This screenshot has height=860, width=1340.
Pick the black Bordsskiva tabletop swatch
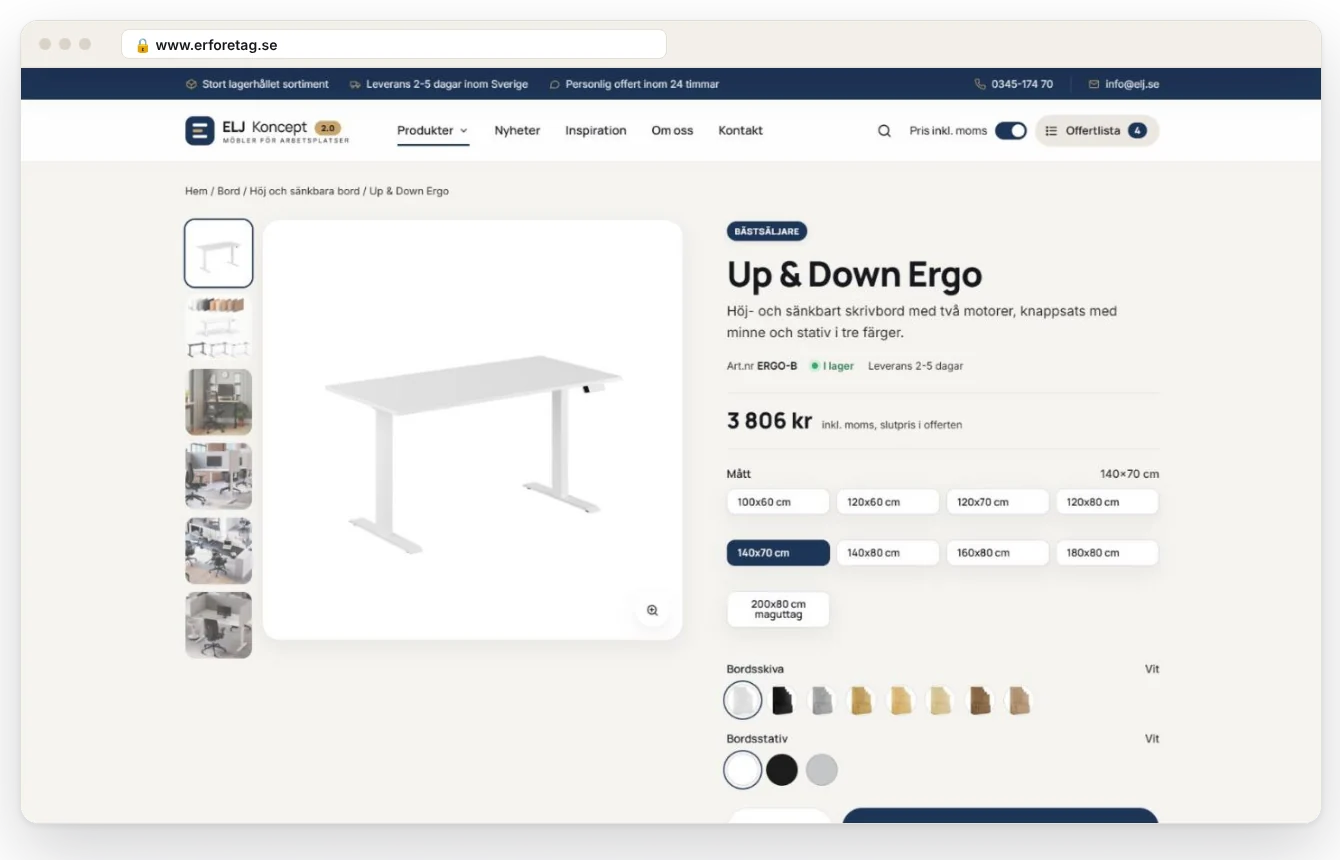click(x=782, y=701)
